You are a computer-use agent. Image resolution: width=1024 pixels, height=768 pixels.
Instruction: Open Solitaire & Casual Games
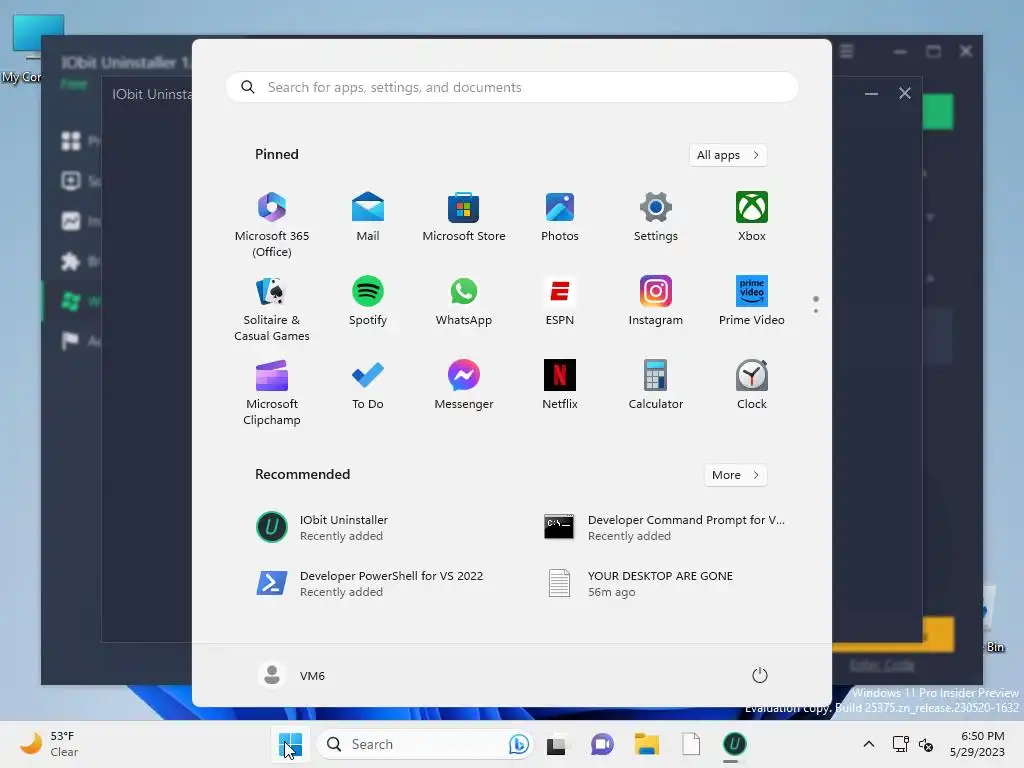coord(272,308)
